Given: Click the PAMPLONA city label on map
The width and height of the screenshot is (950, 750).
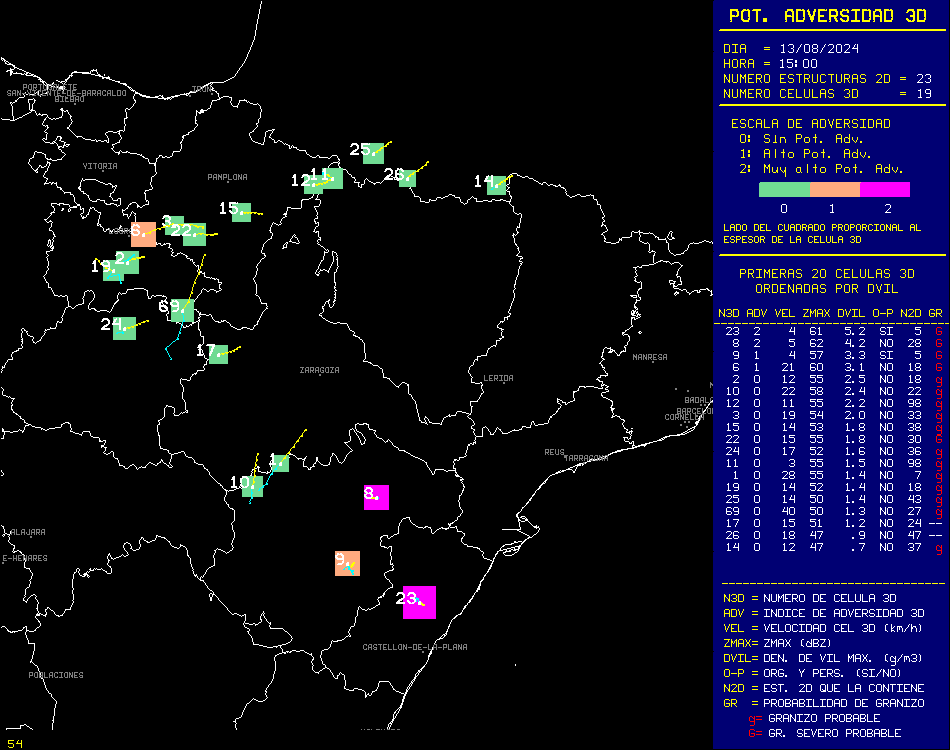Looking at the screenshot, I should click(x=227, y=177).
